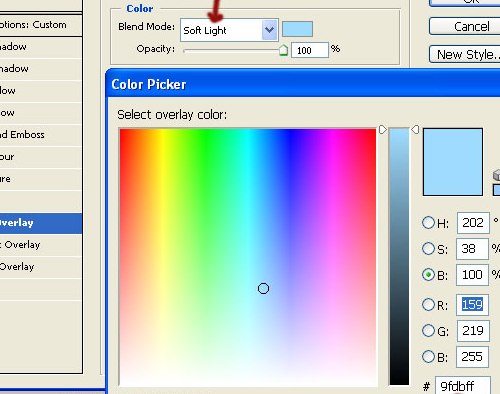The image size is (500, 394).
Task: Click the red field showing 159
Action: coord(472,305)
